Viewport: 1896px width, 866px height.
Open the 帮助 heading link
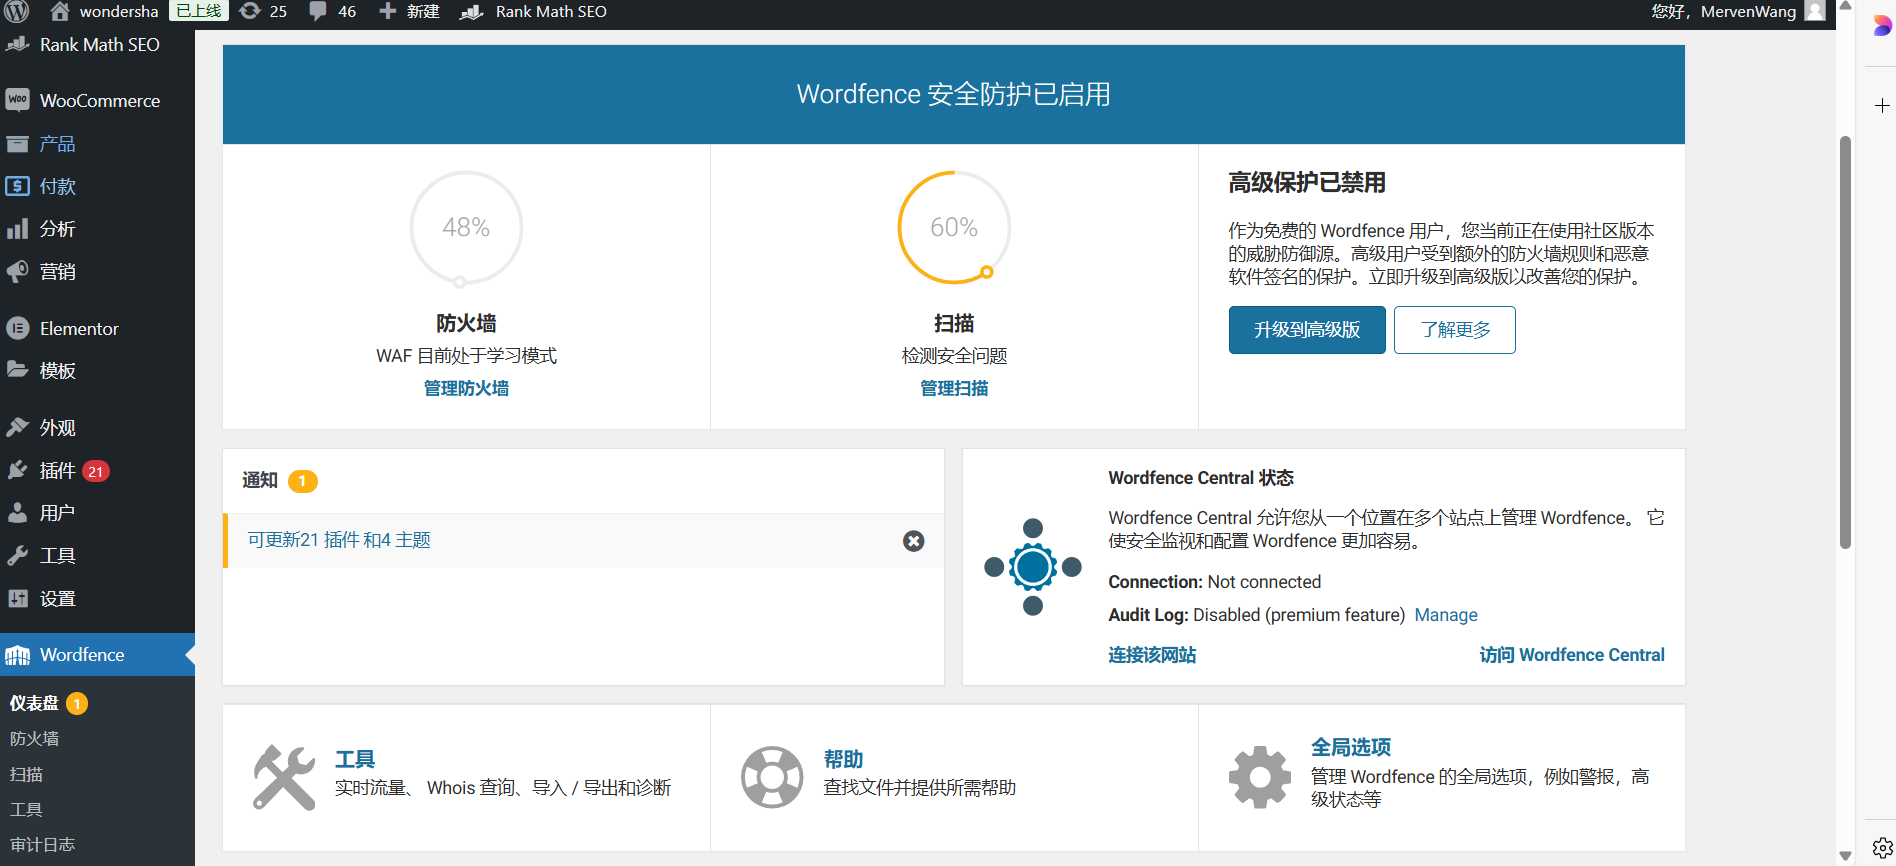(x=843, y=759)
